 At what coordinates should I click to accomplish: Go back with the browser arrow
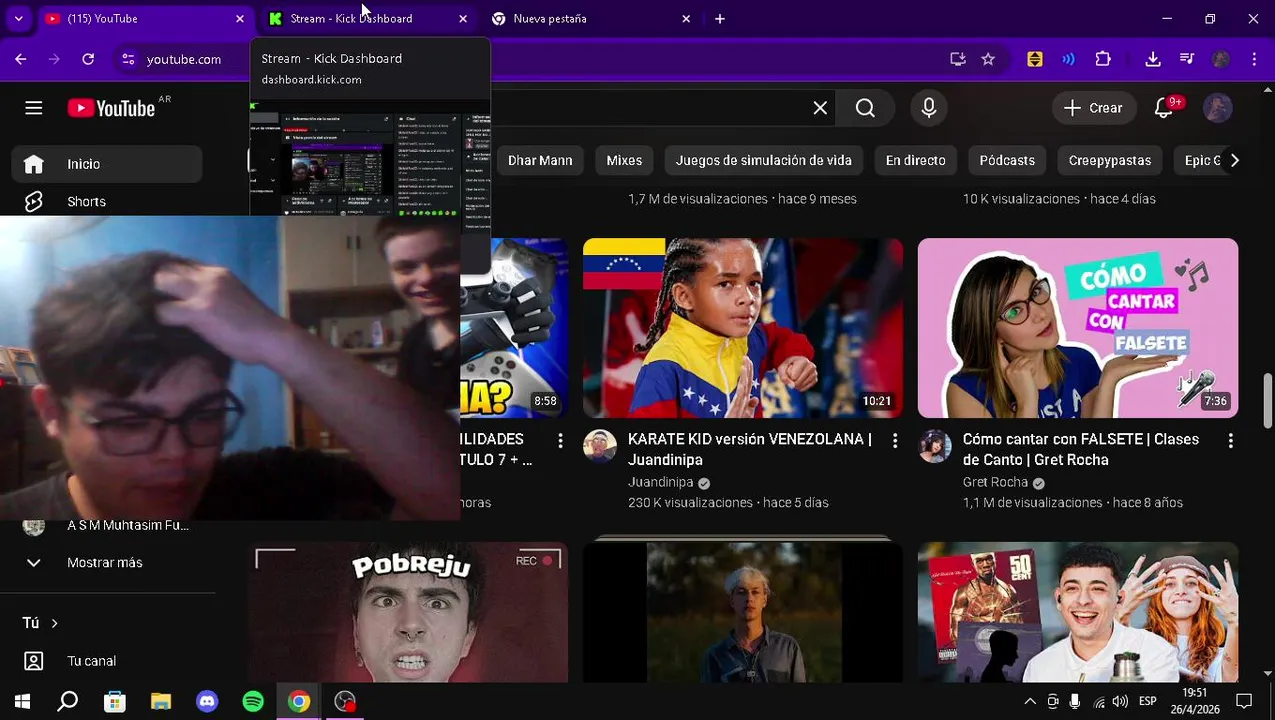pos(21,59)
